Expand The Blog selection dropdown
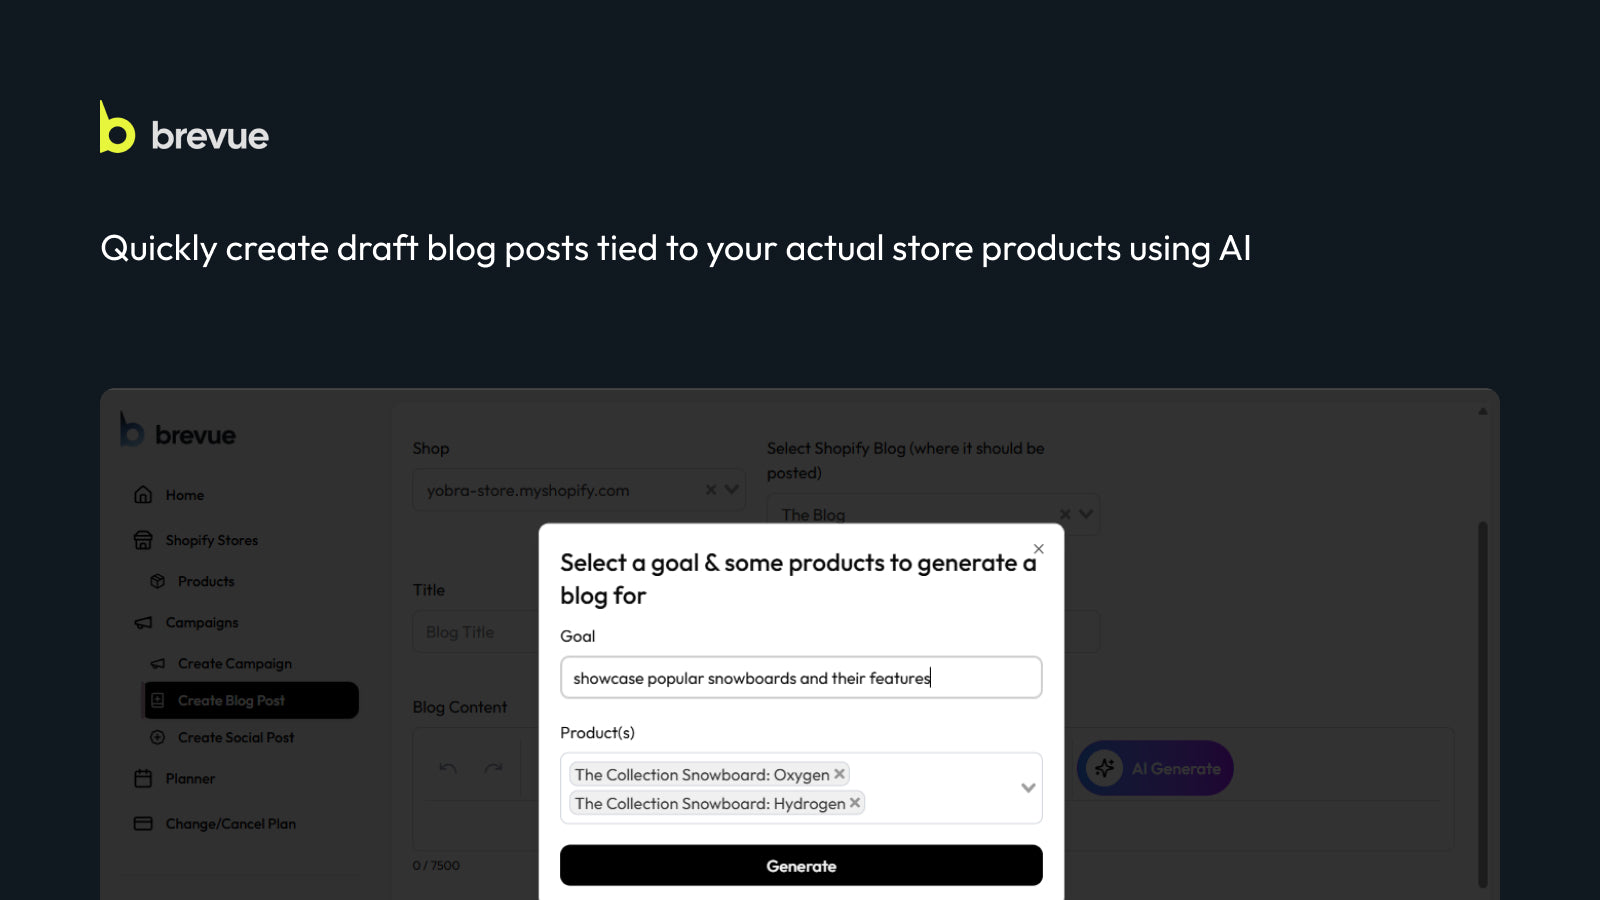This screenshot has height=900, width=1600. tap(1086, 514)
